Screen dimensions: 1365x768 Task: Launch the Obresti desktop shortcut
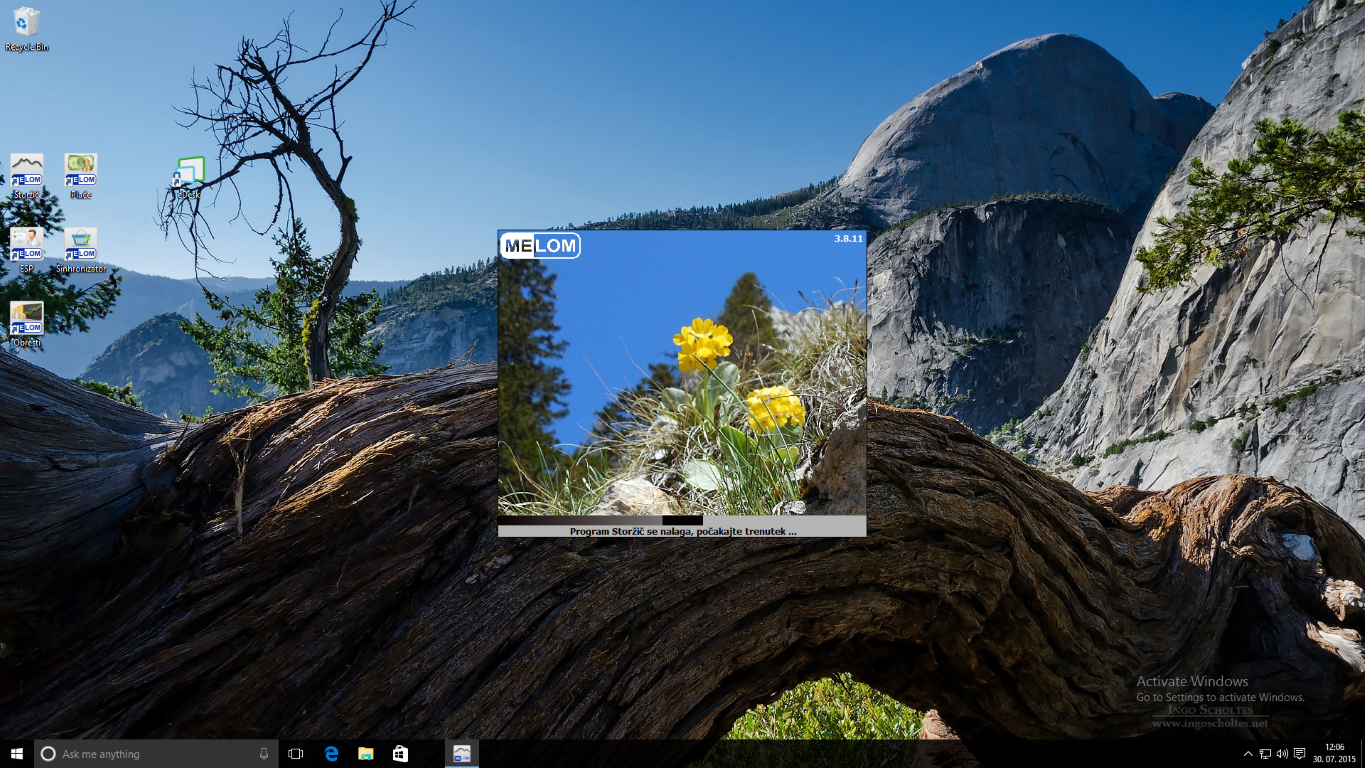click(26, 320)
